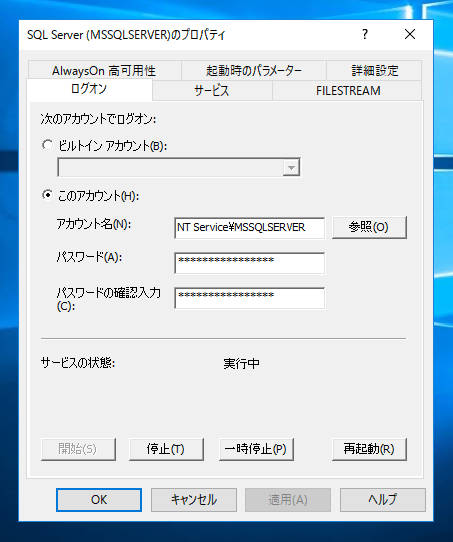Click the 適用(A) apply button

click(288, 500)
